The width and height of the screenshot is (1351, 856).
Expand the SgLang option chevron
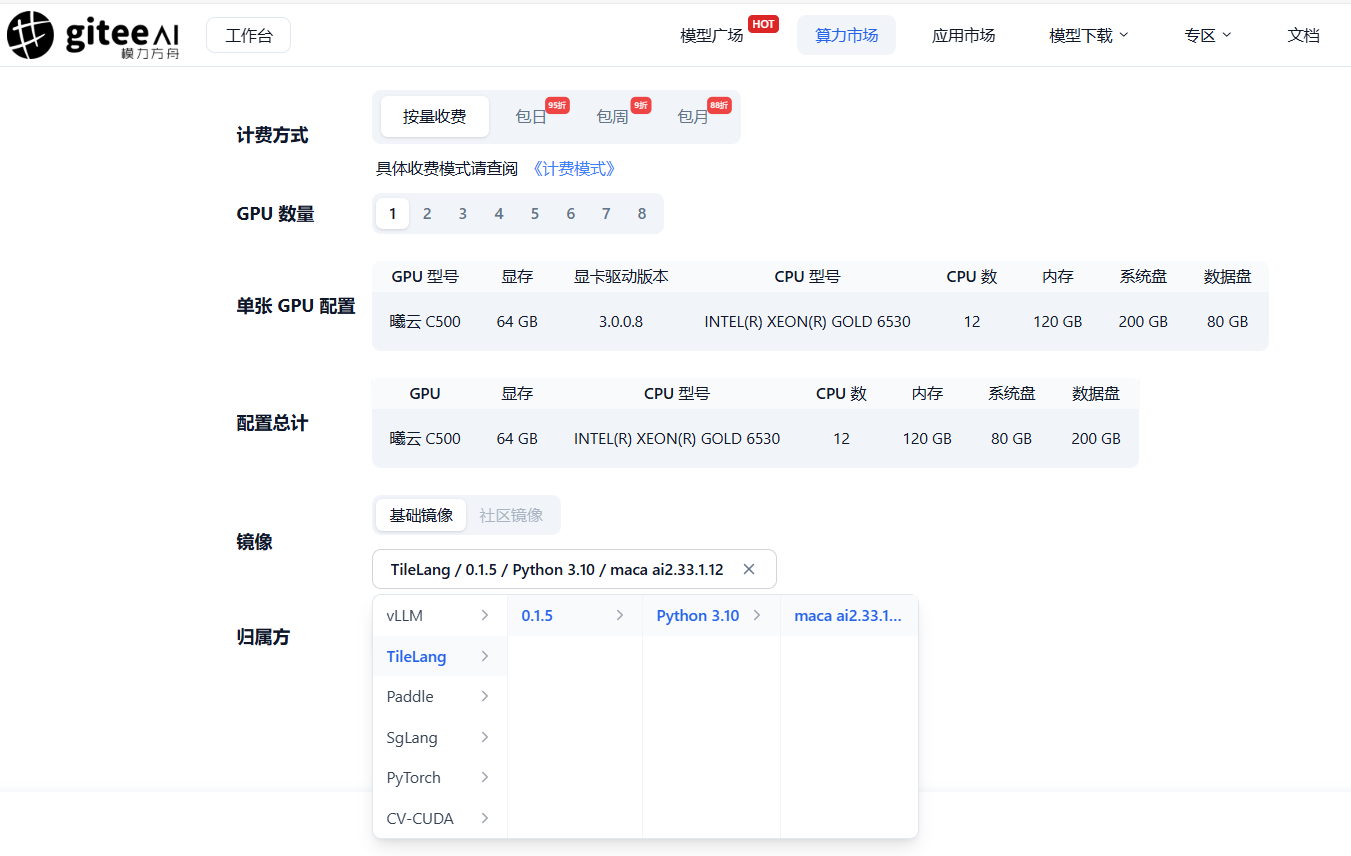click(485, 737)
